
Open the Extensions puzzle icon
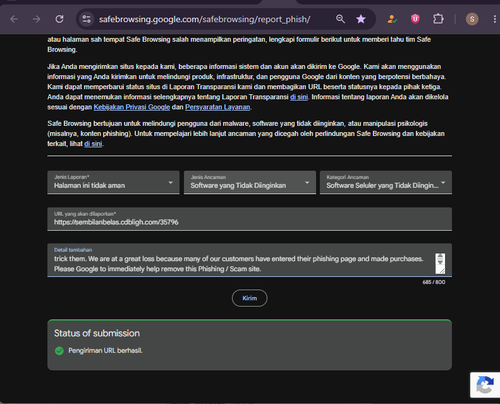coord(438,19)
